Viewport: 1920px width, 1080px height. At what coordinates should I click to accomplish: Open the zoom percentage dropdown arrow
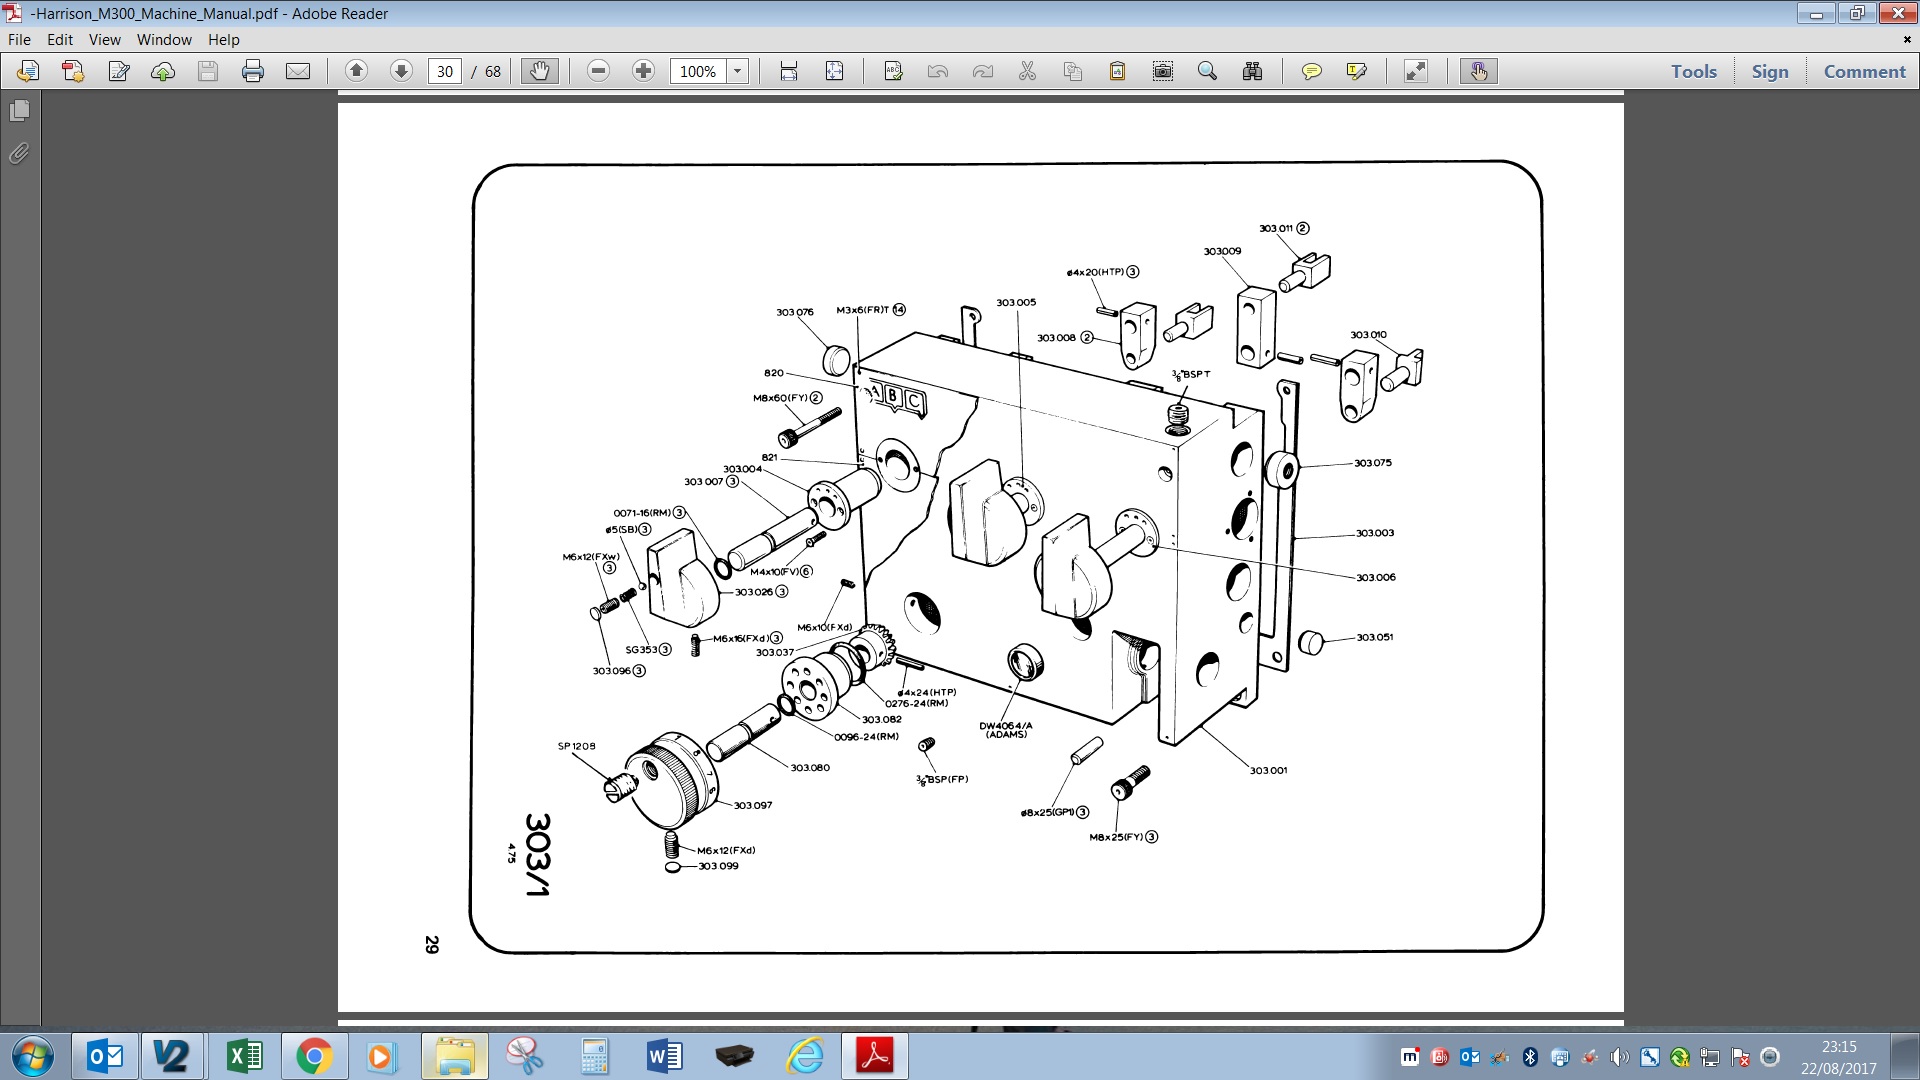coord(738,71)
